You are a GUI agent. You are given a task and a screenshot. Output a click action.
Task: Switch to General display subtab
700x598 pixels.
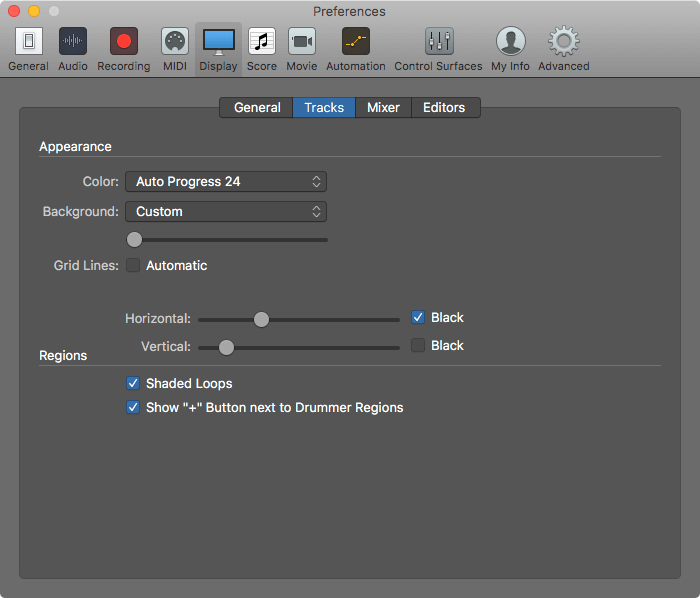click(x=257, y=108)
